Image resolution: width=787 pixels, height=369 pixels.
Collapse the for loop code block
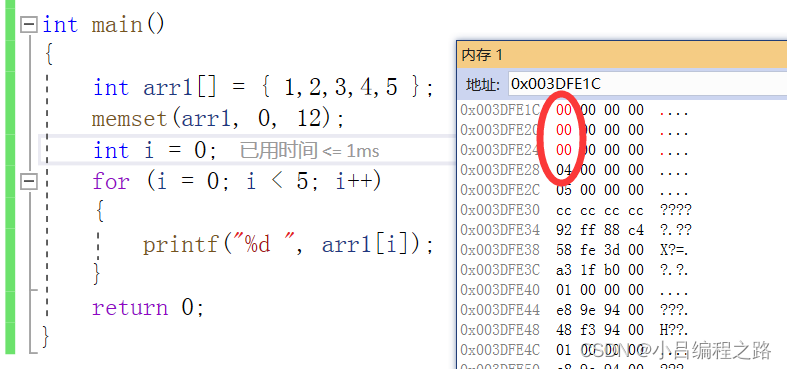coord(29,181)
